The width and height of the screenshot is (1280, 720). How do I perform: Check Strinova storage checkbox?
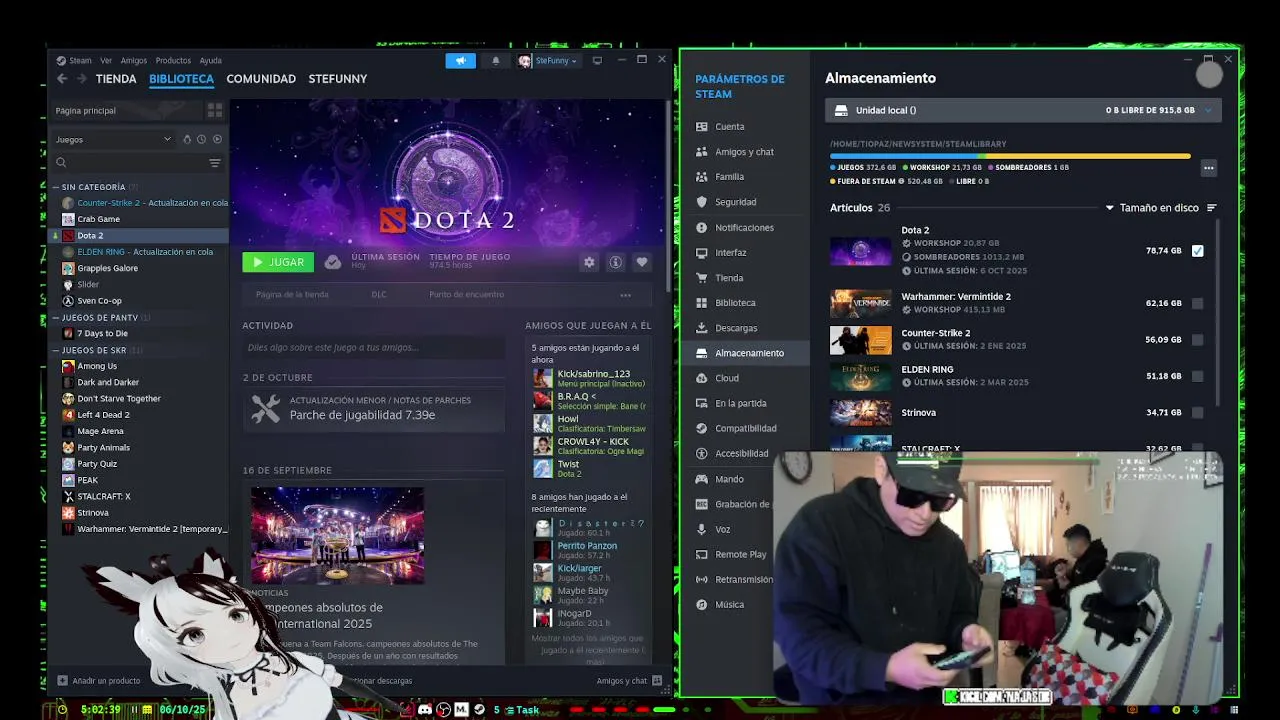[x=1197, y=412]
